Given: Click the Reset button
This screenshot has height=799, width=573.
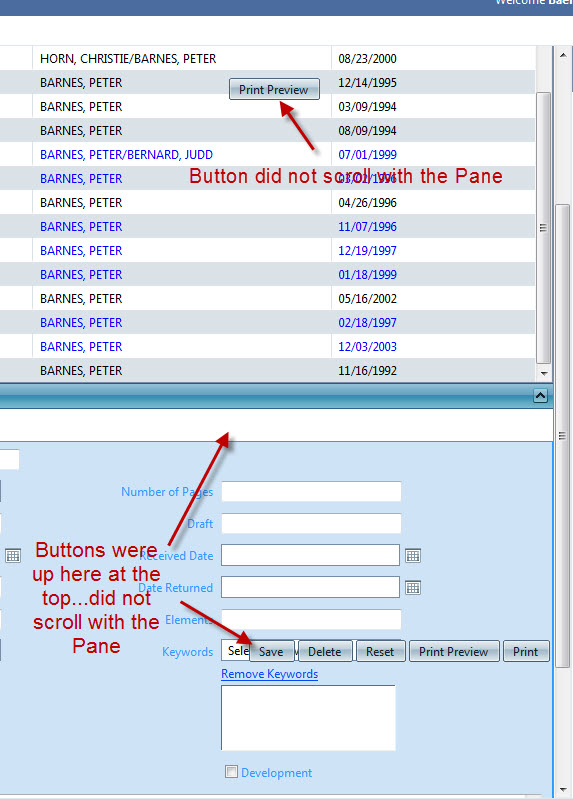Looking at the screenshot, I should [380, 652].
